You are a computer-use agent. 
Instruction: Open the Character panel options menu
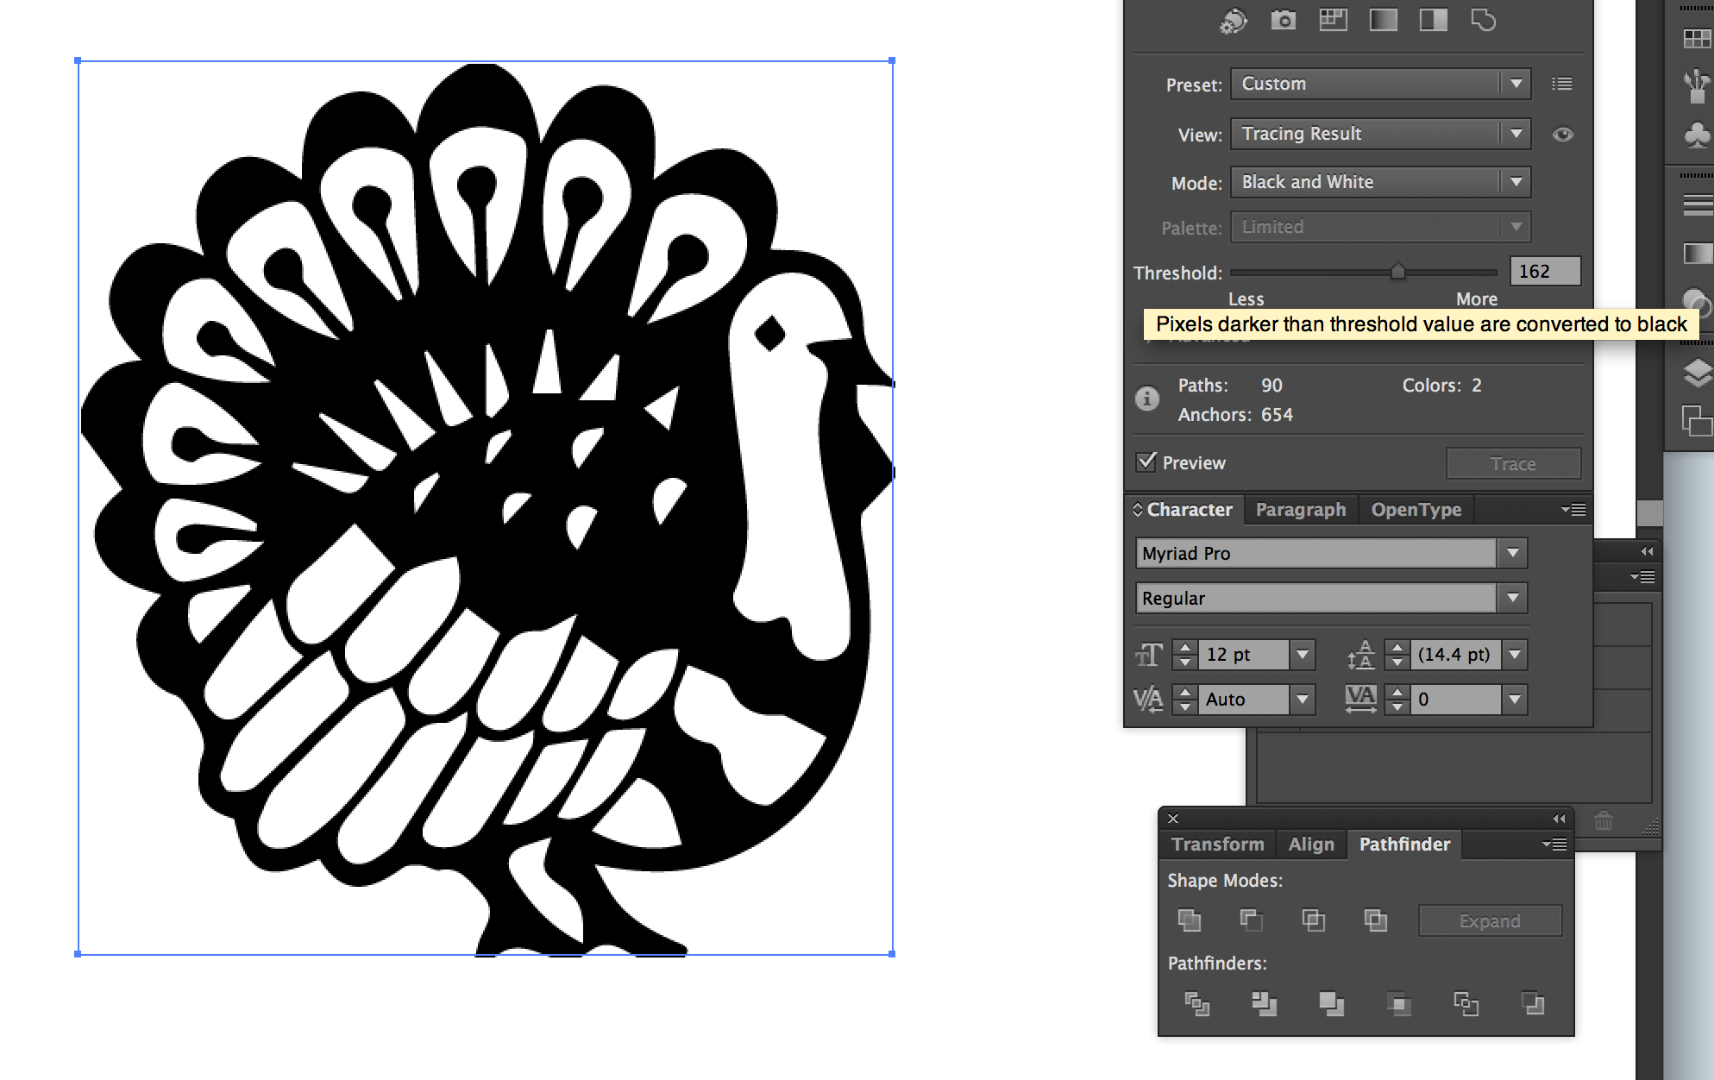[1574, 510]
